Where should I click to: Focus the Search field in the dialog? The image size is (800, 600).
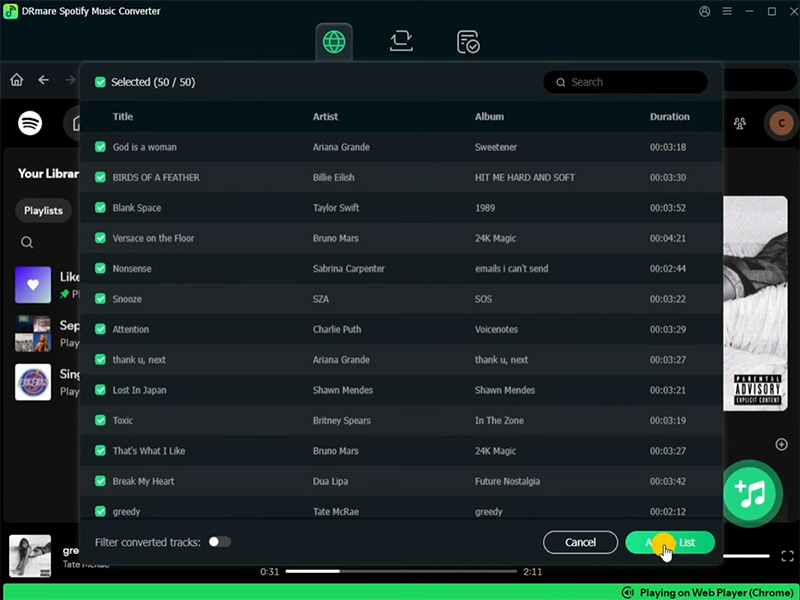tap(626, 82)
